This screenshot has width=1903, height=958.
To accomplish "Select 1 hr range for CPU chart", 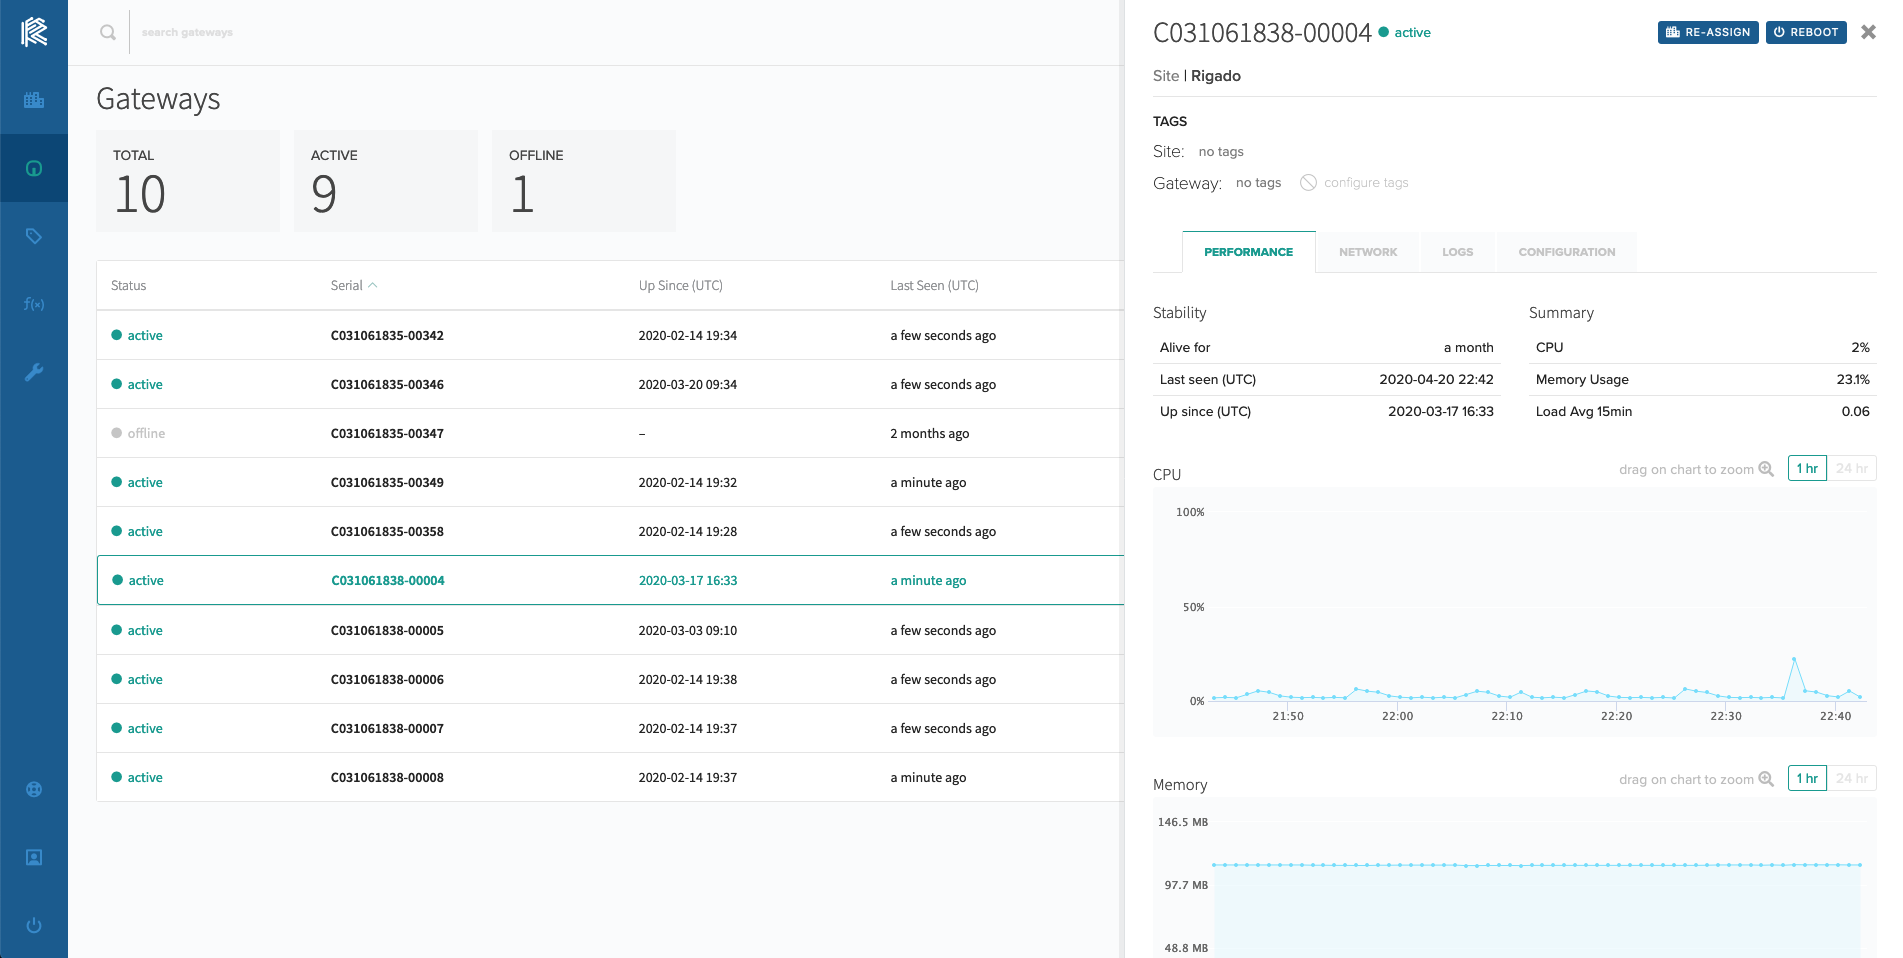I will click(1807, 468).
